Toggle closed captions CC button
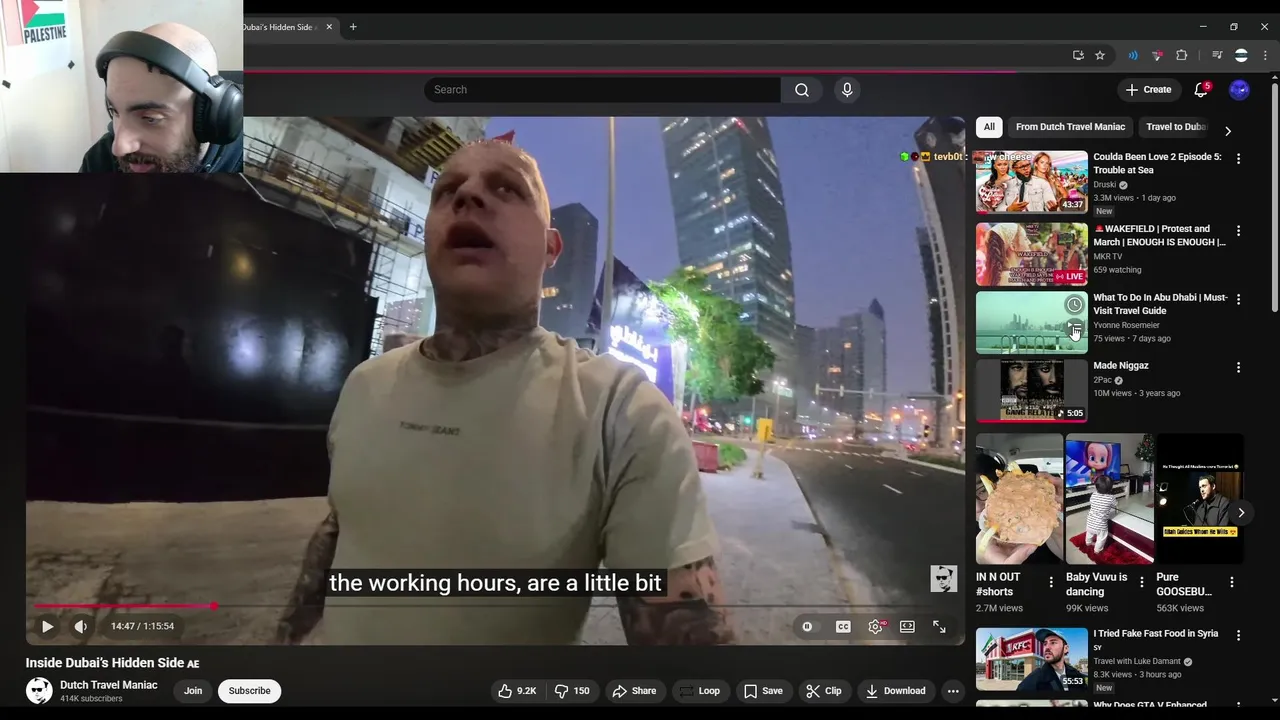 coord(843,626)
